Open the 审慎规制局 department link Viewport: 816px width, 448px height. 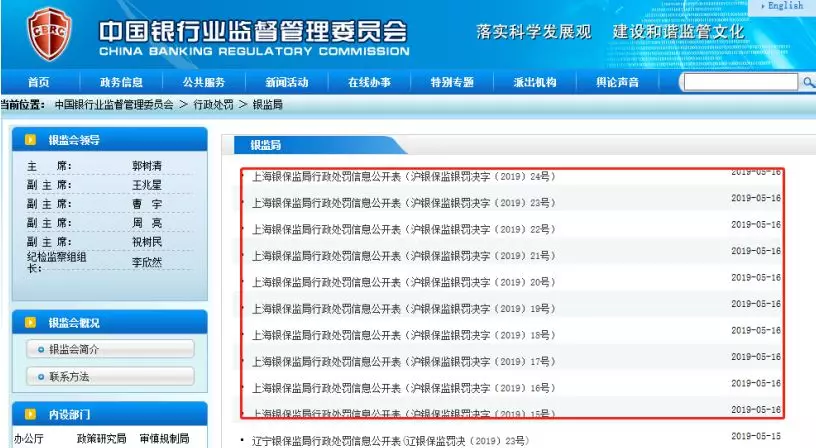click(164, 439)
